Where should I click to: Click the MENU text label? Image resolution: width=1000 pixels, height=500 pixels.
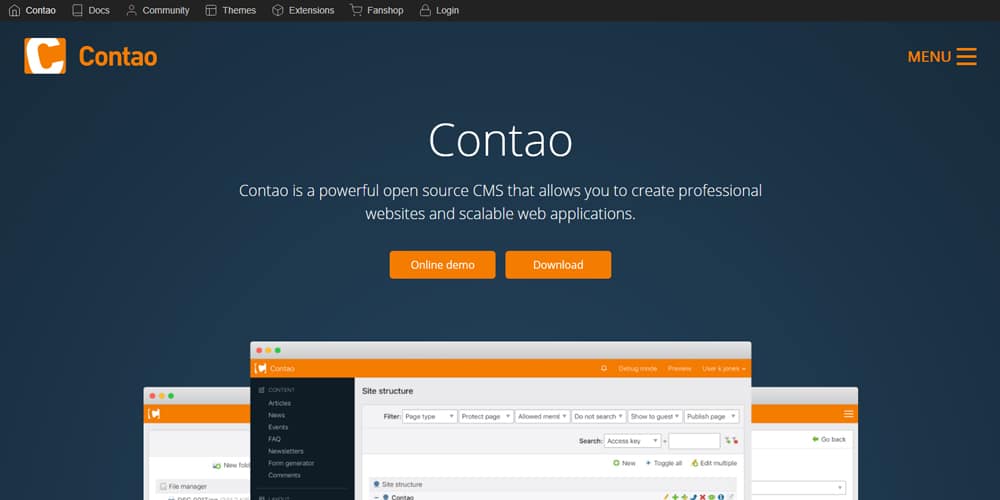tap(929, 57)
